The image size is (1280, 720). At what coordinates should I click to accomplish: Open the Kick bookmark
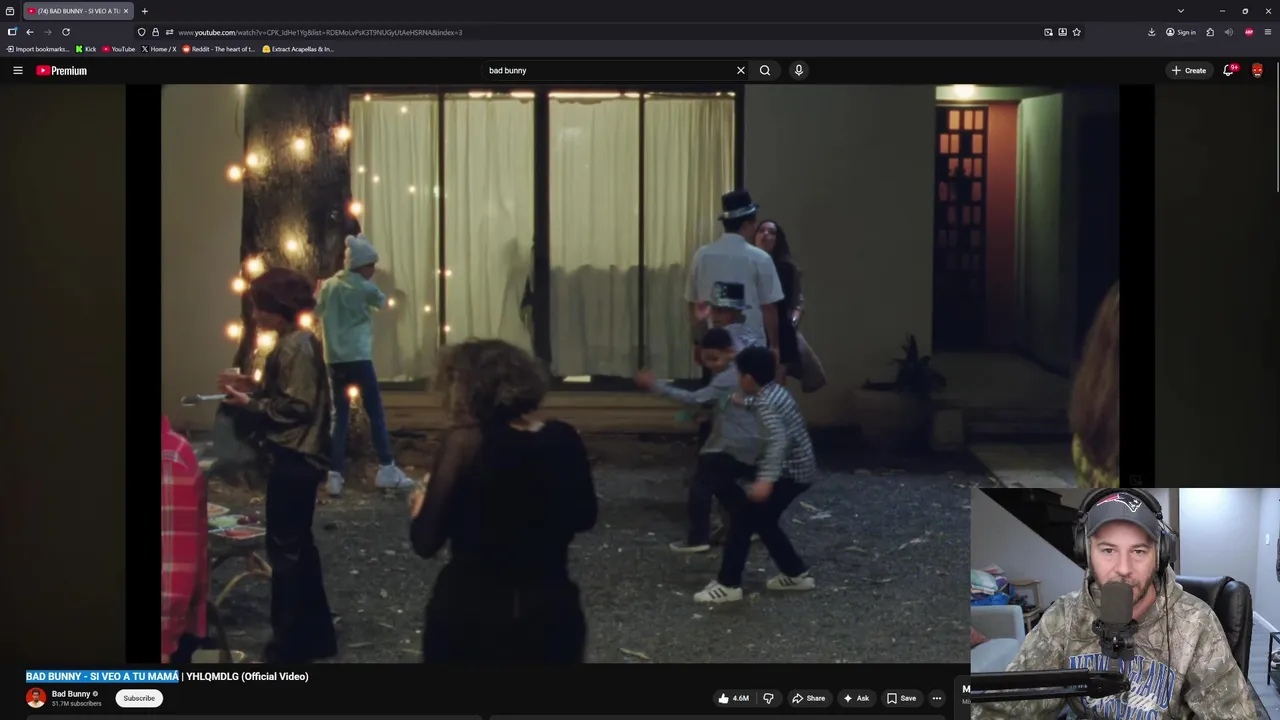point(86,49)
